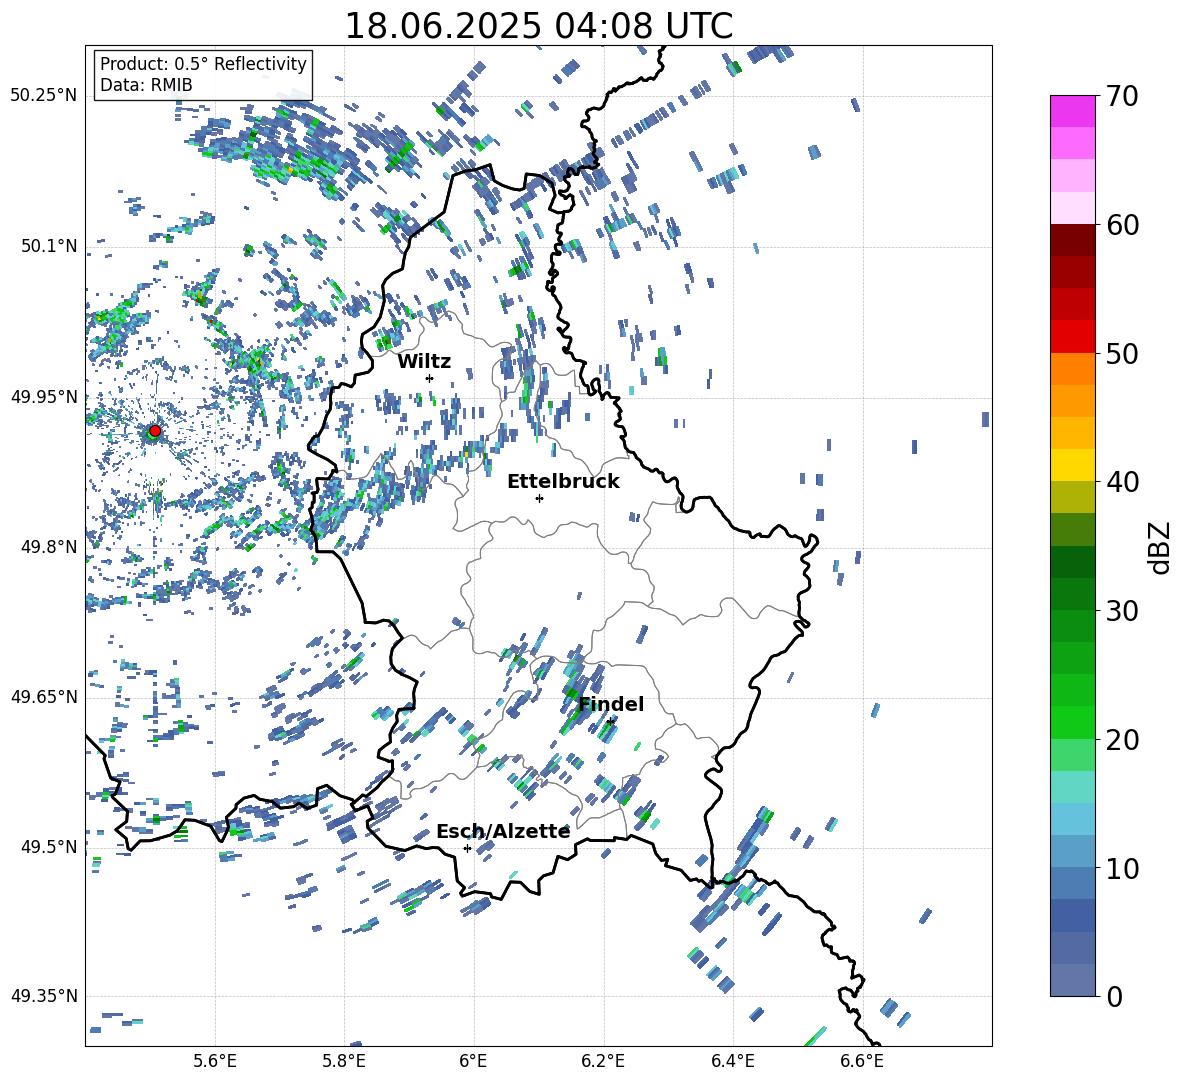This screenshot has height=1081, width=1184.
Task: Click the Product: 0.5° Reflectivity text
Action: (203, 63)
